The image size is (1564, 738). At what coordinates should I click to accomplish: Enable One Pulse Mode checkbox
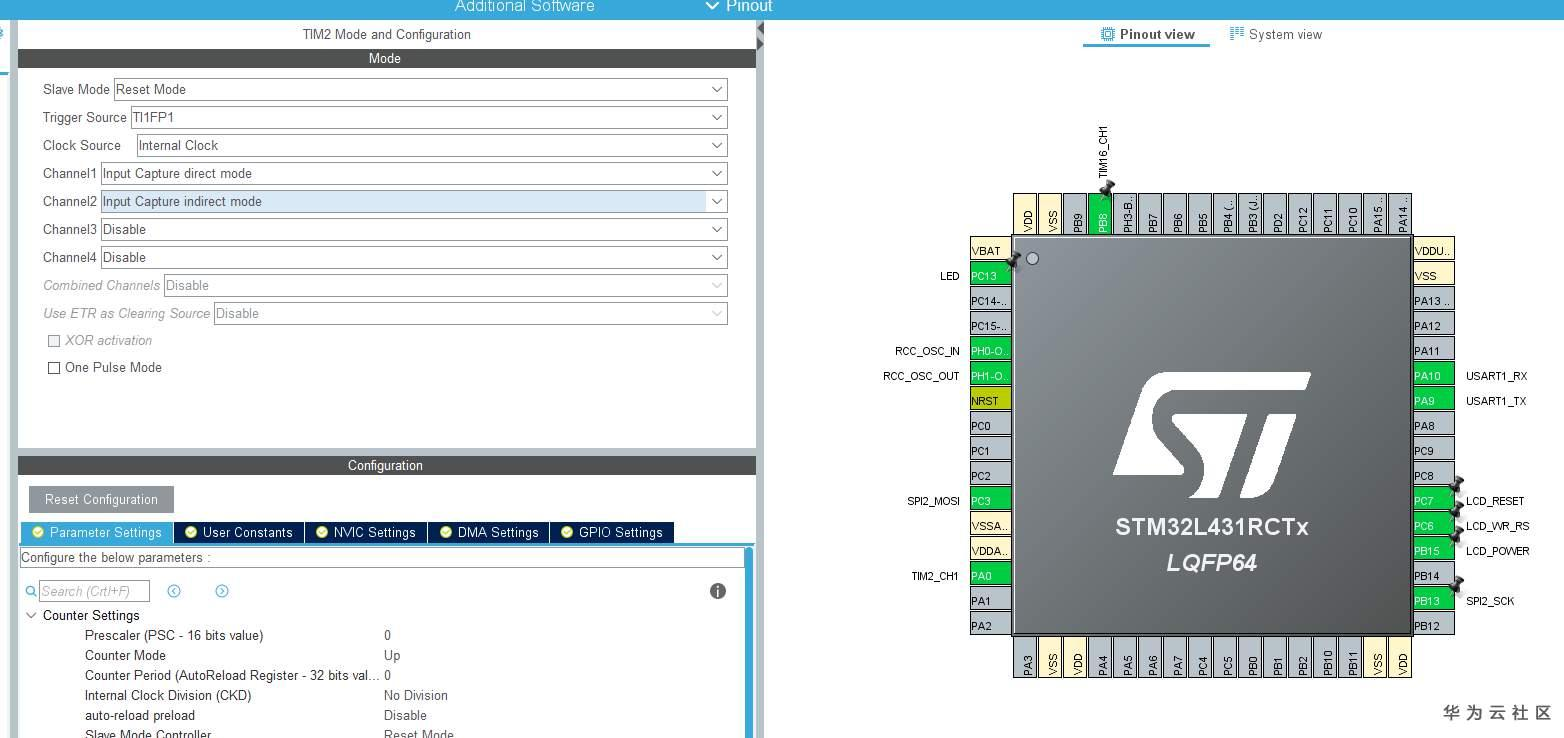[54, 368]
